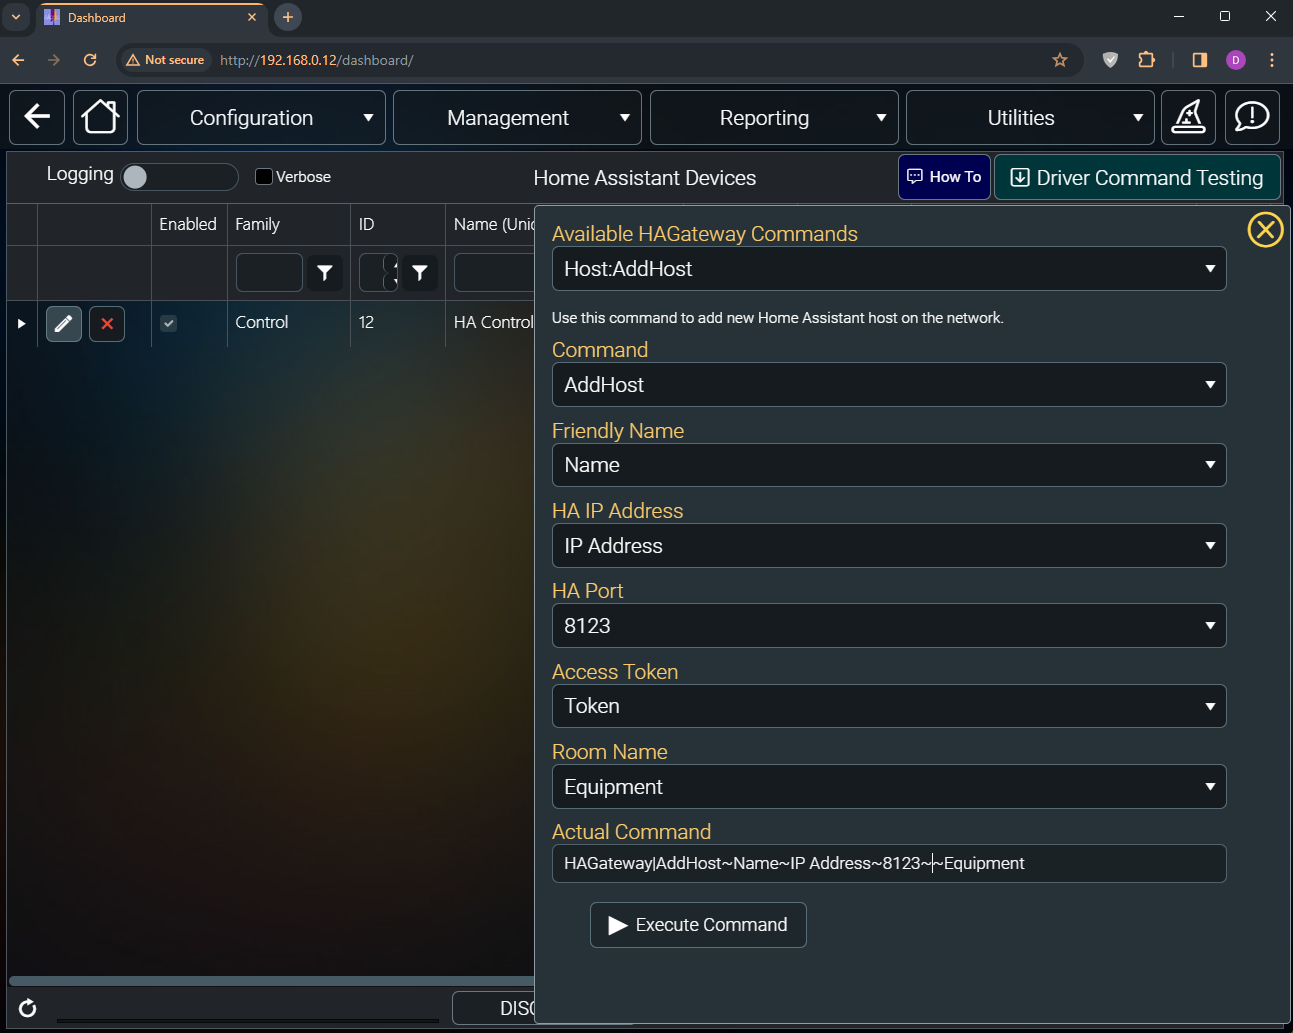Click the Family filter input box

(269, 272)
